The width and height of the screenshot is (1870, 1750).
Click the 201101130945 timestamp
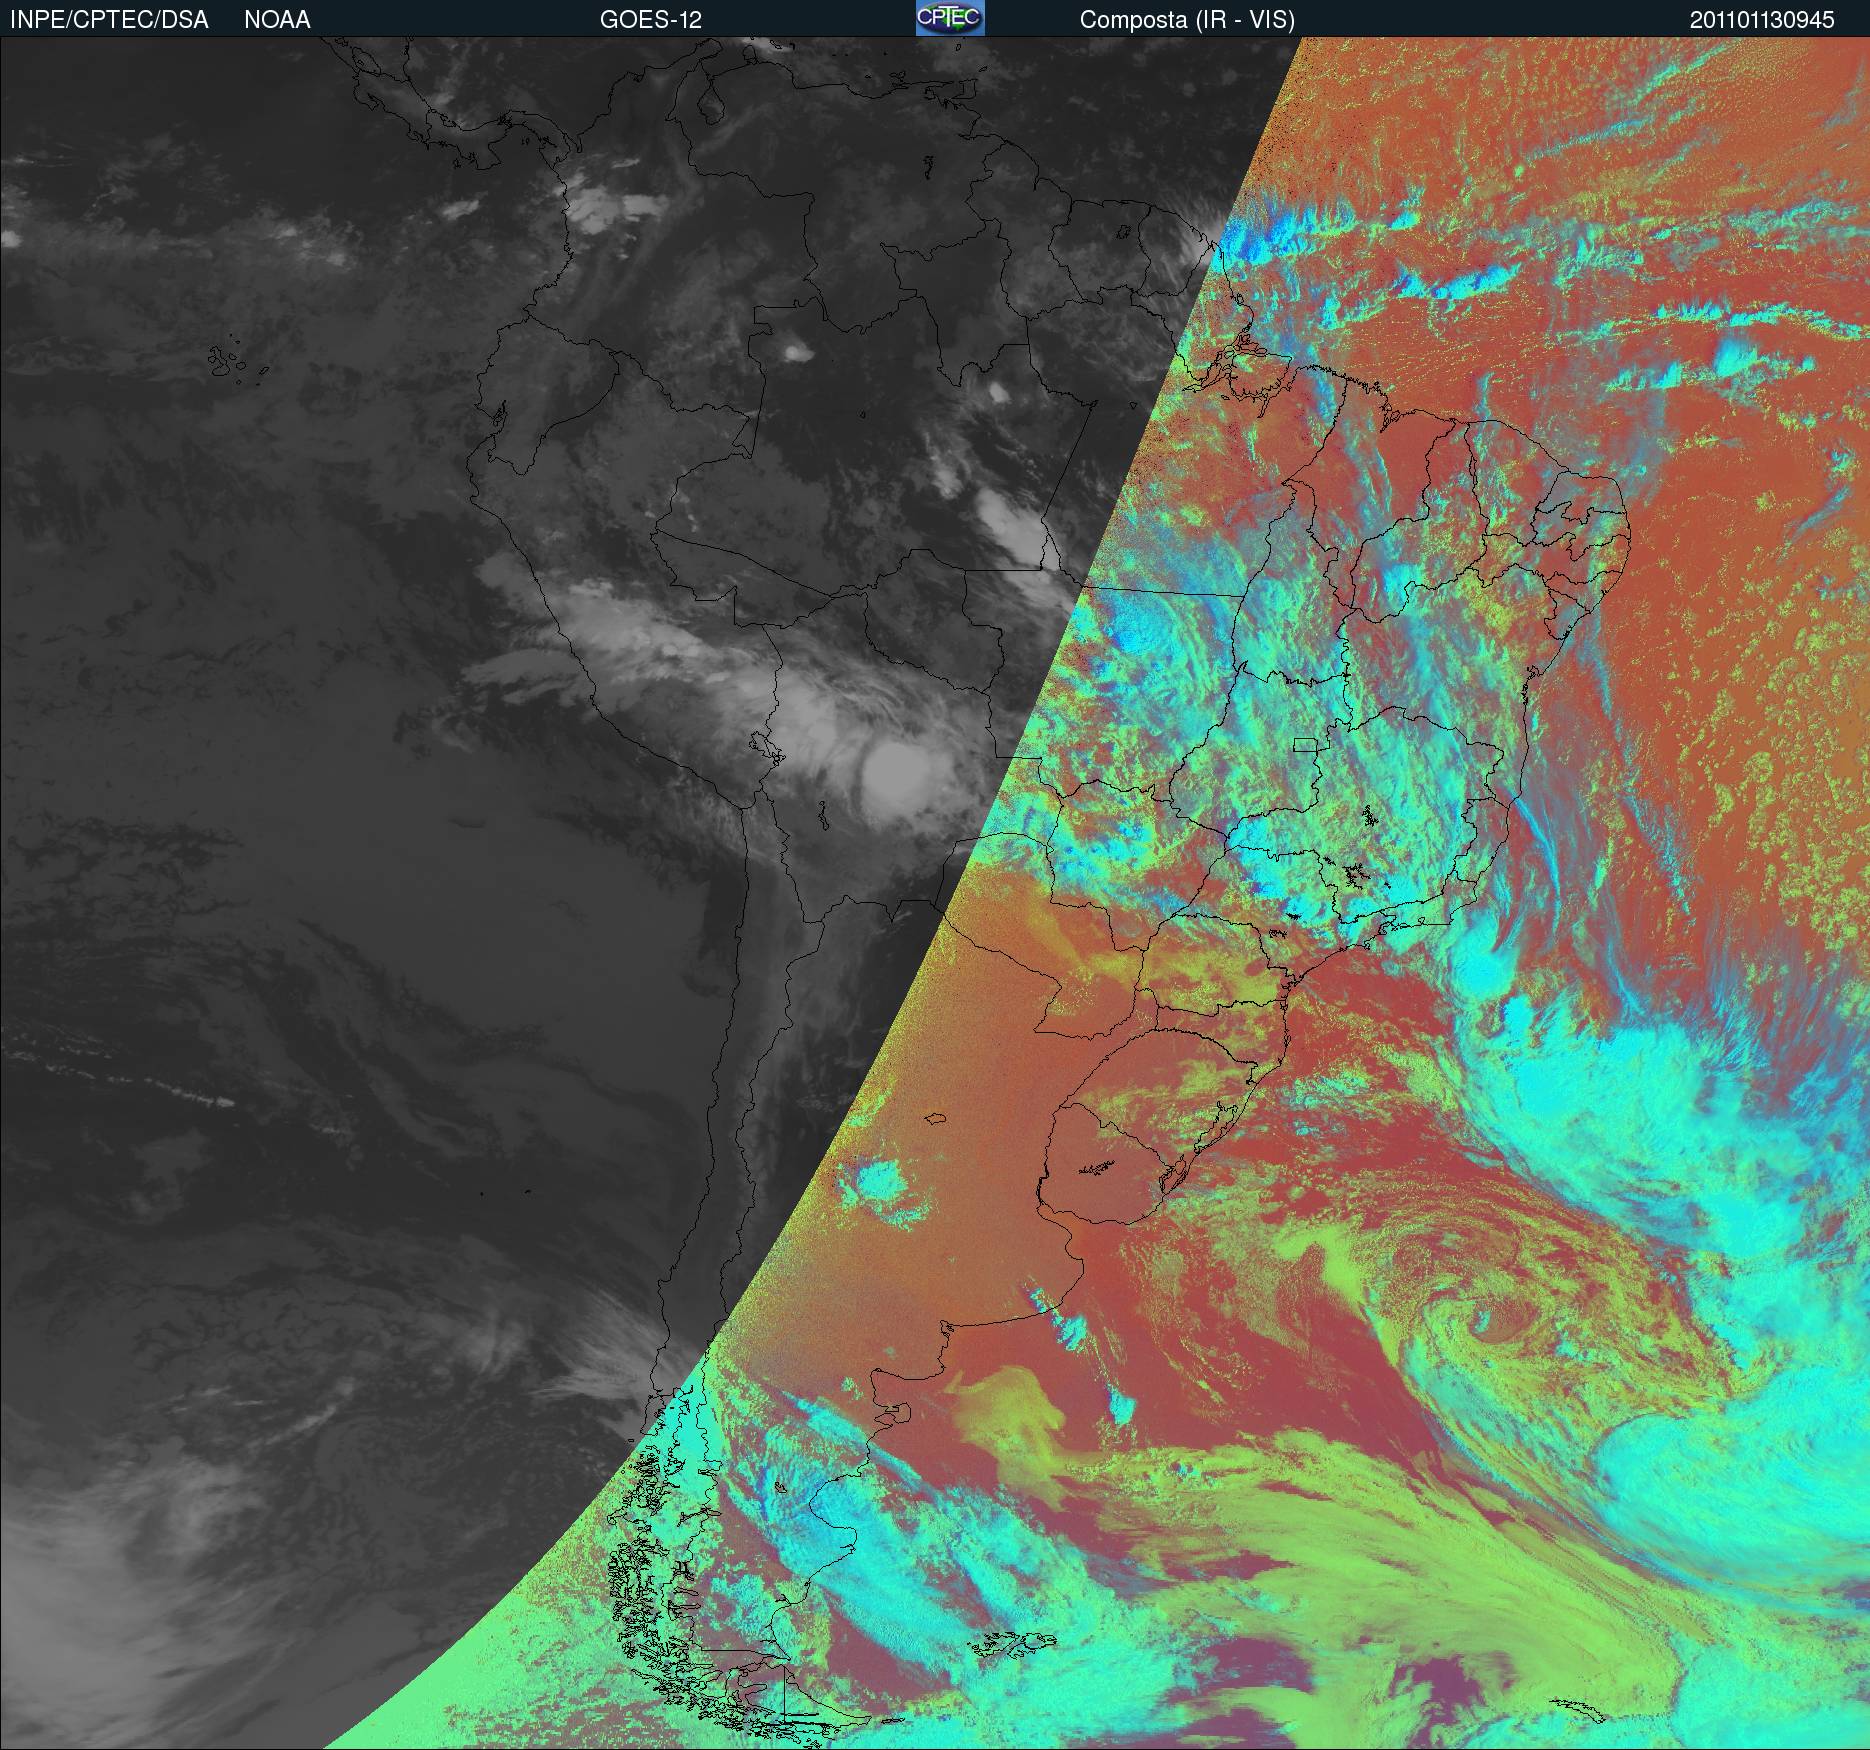pos(1762,20)
